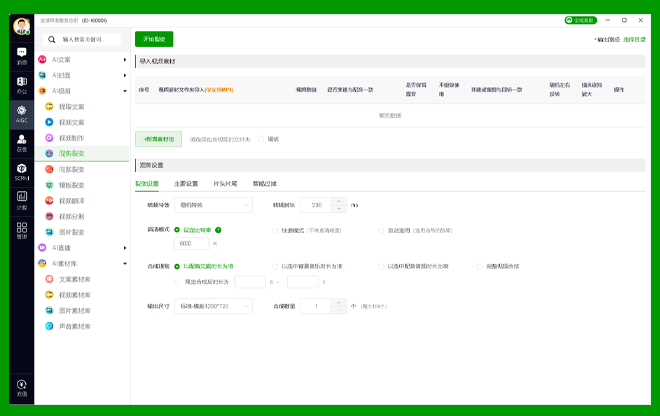Click the 选择目录 link
The height and width of the screenshot is (416, 660).
click(x=634, y=39)
